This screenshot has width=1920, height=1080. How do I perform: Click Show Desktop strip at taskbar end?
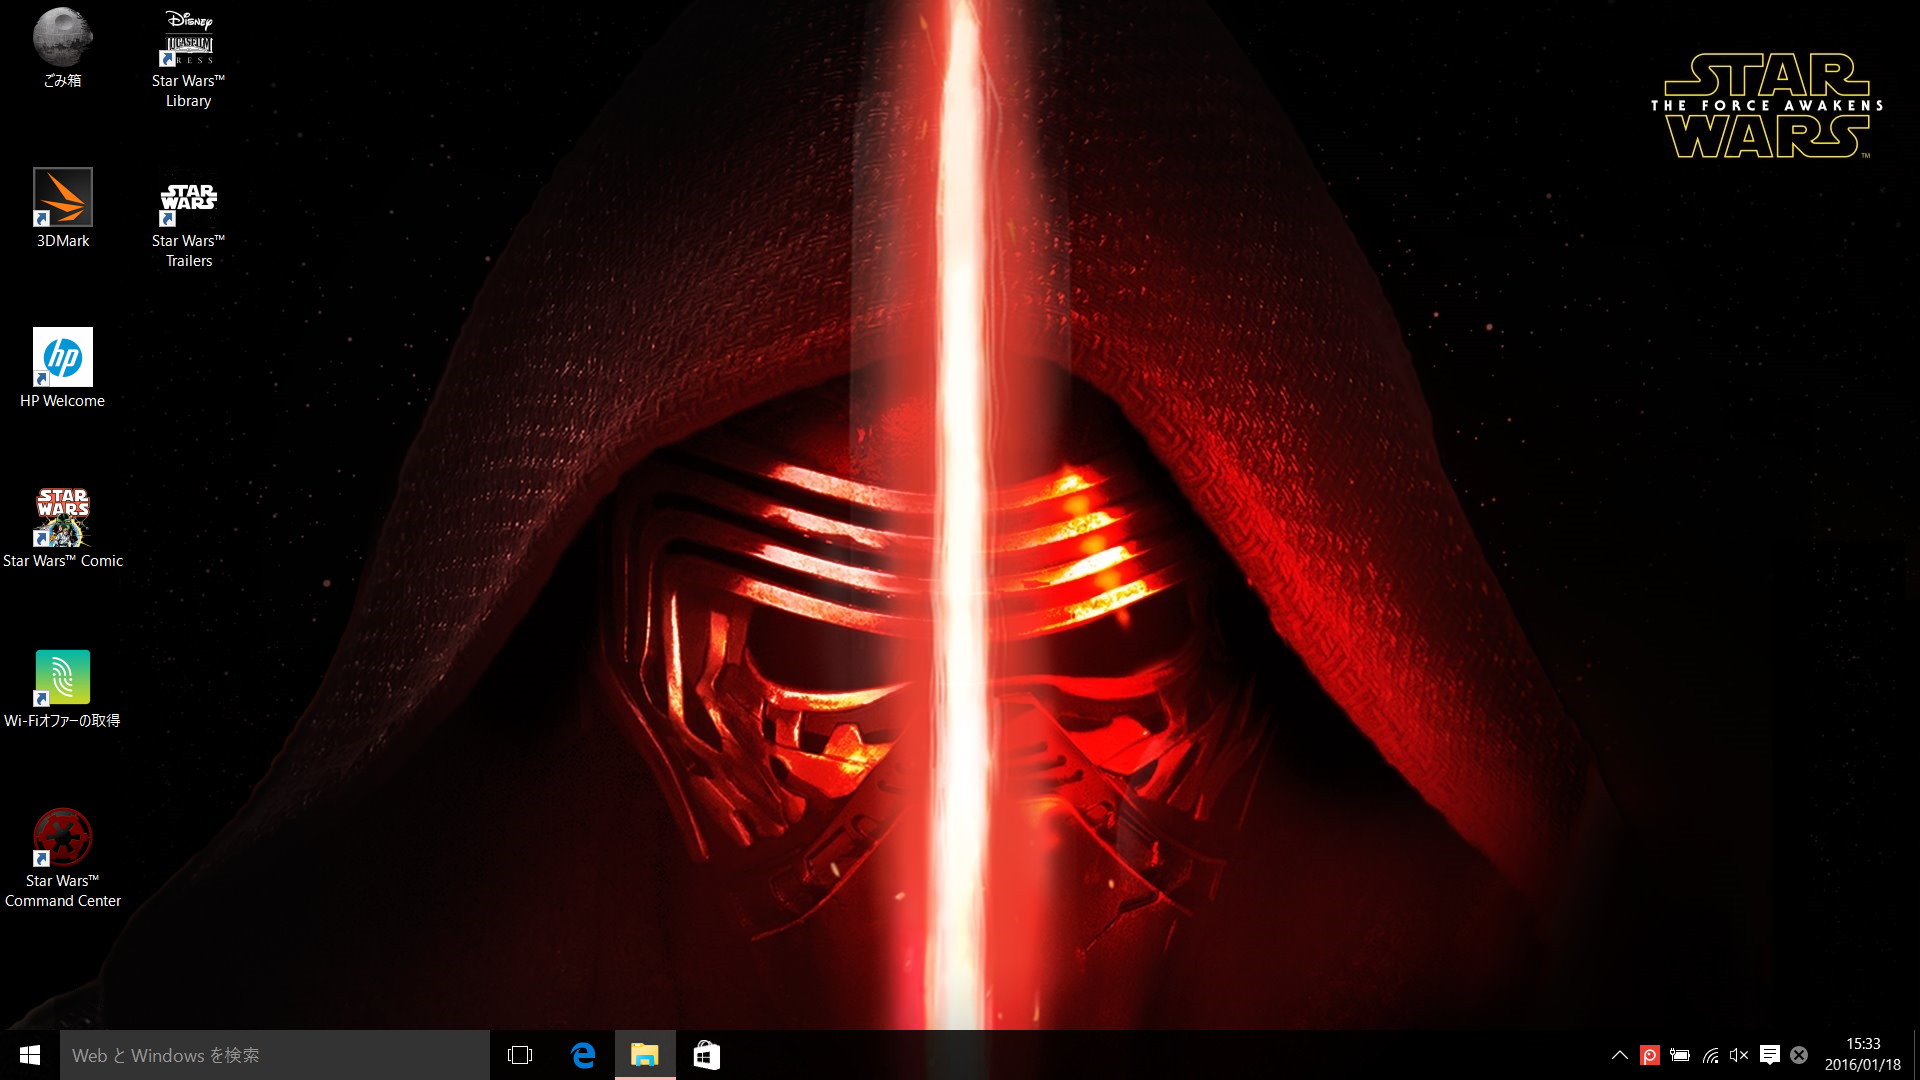1916,1055
